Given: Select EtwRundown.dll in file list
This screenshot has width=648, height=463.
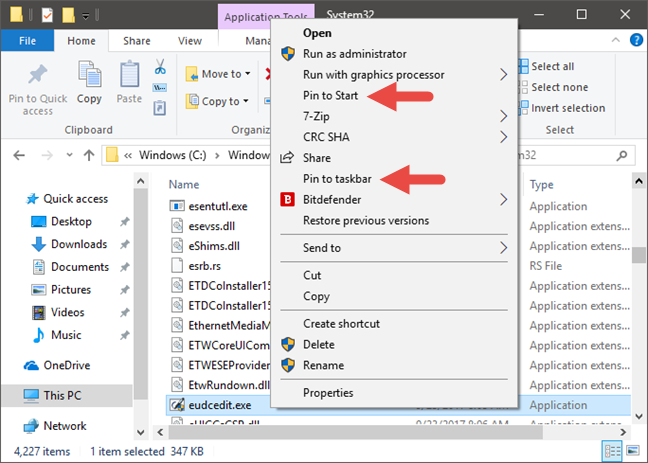Looking at the screenshot, I should 229,385.
